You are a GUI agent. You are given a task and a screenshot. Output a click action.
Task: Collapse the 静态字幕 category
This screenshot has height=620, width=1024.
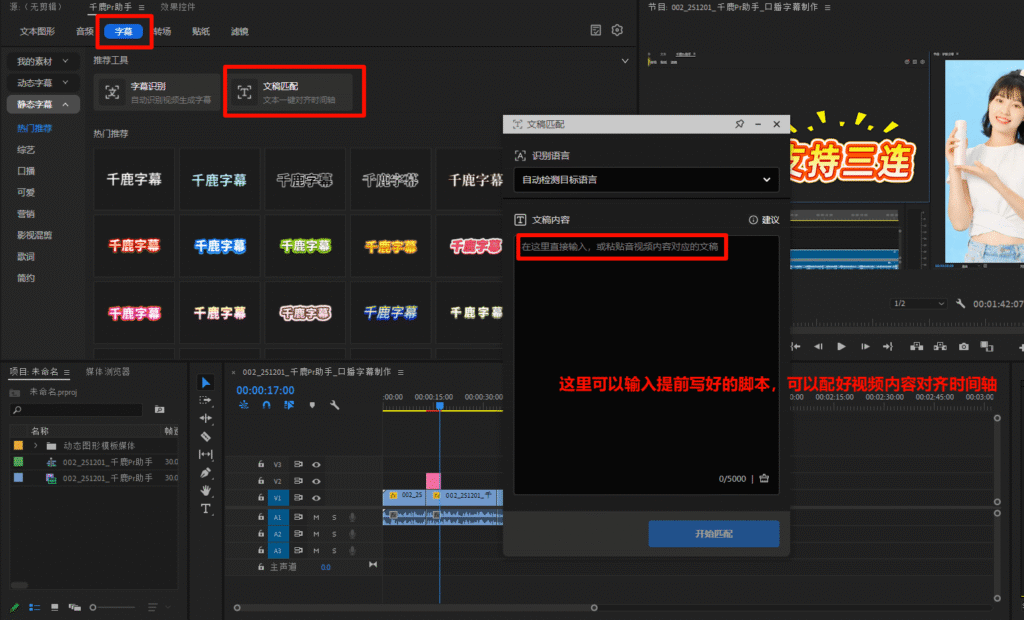pos(43,105)
